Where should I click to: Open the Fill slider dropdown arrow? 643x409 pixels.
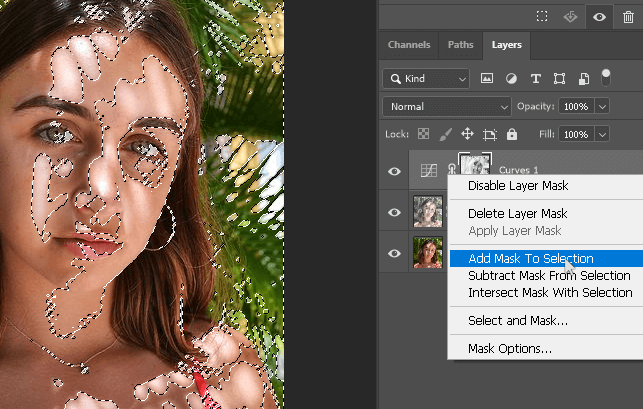tap(602, 134)
